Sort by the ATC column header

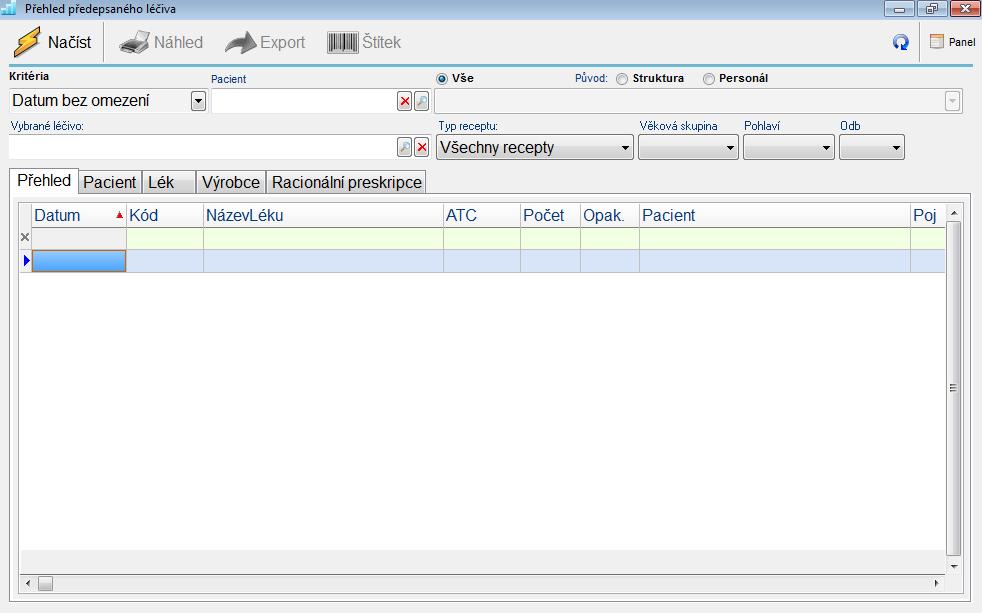pyautogui.click(x=482, y=215)
